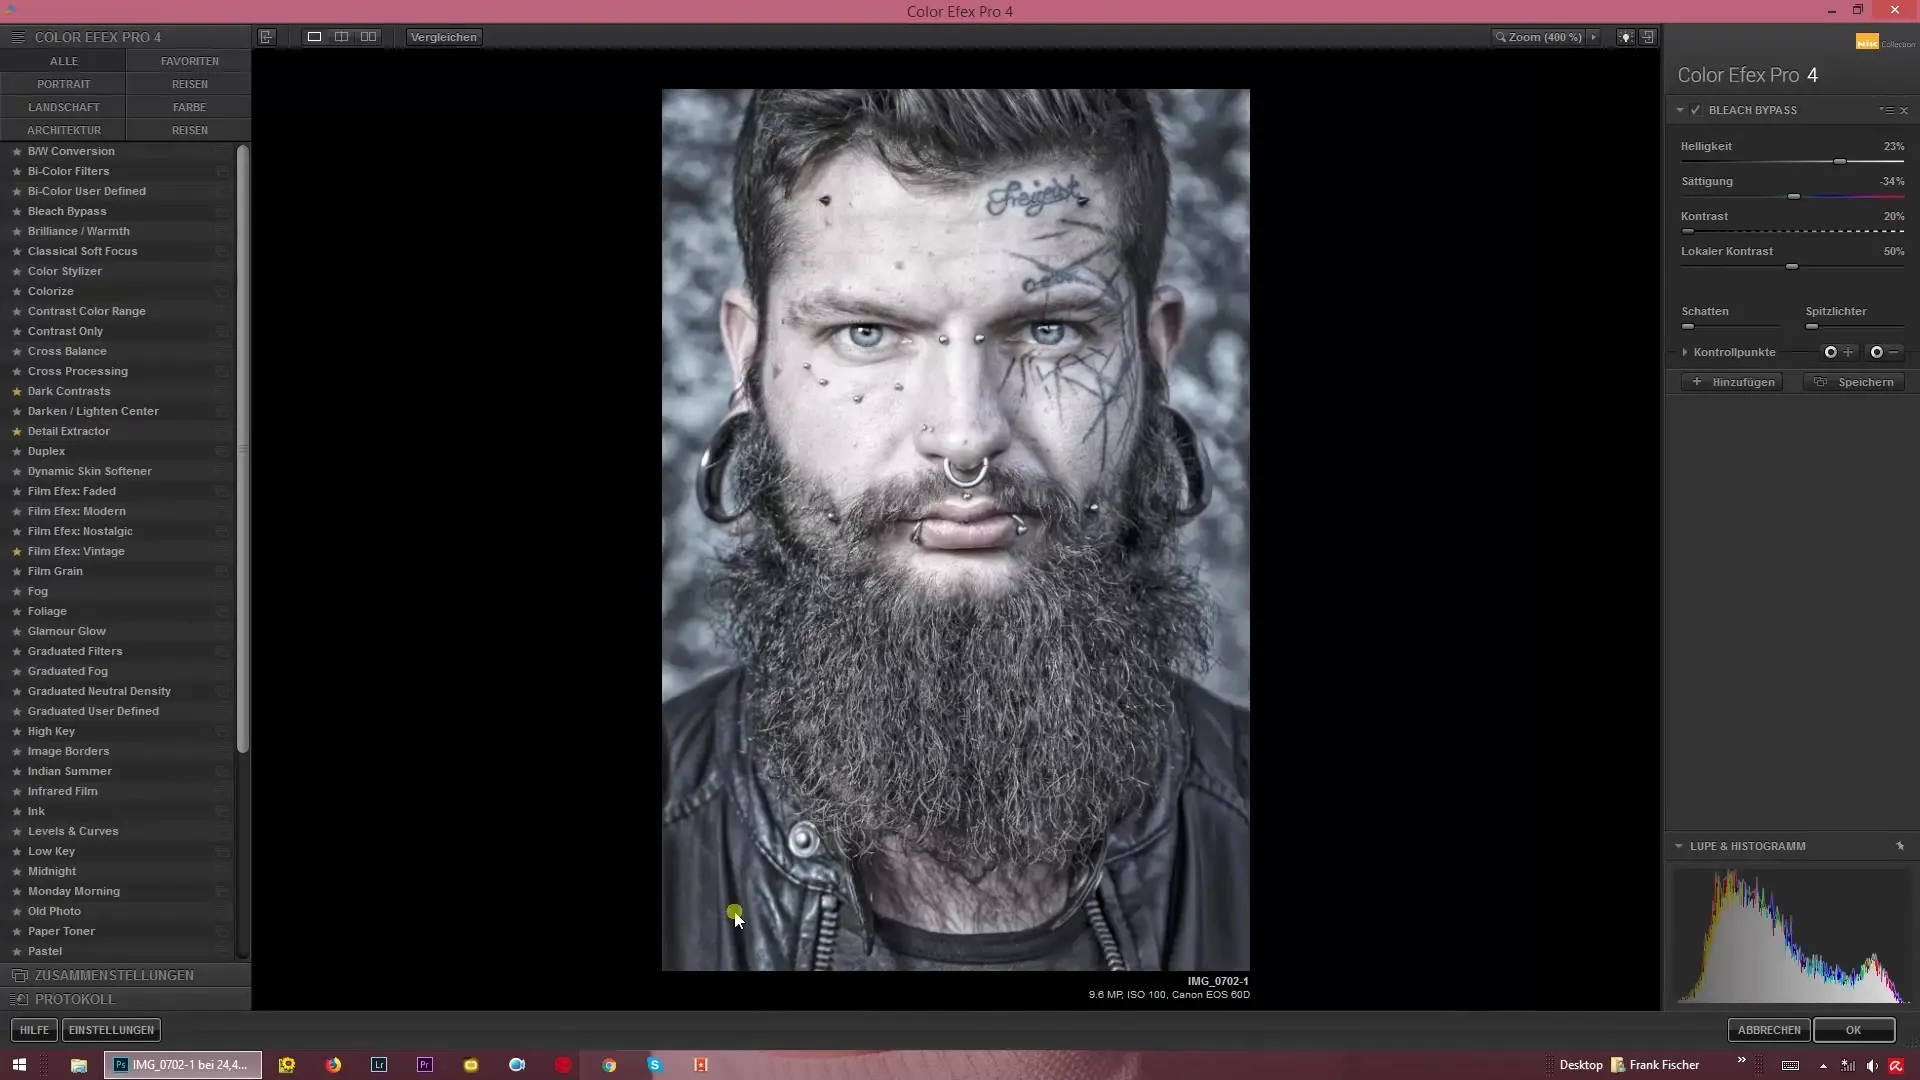
Task: Click the filter list scrollbar
Action: coord(242,450)
